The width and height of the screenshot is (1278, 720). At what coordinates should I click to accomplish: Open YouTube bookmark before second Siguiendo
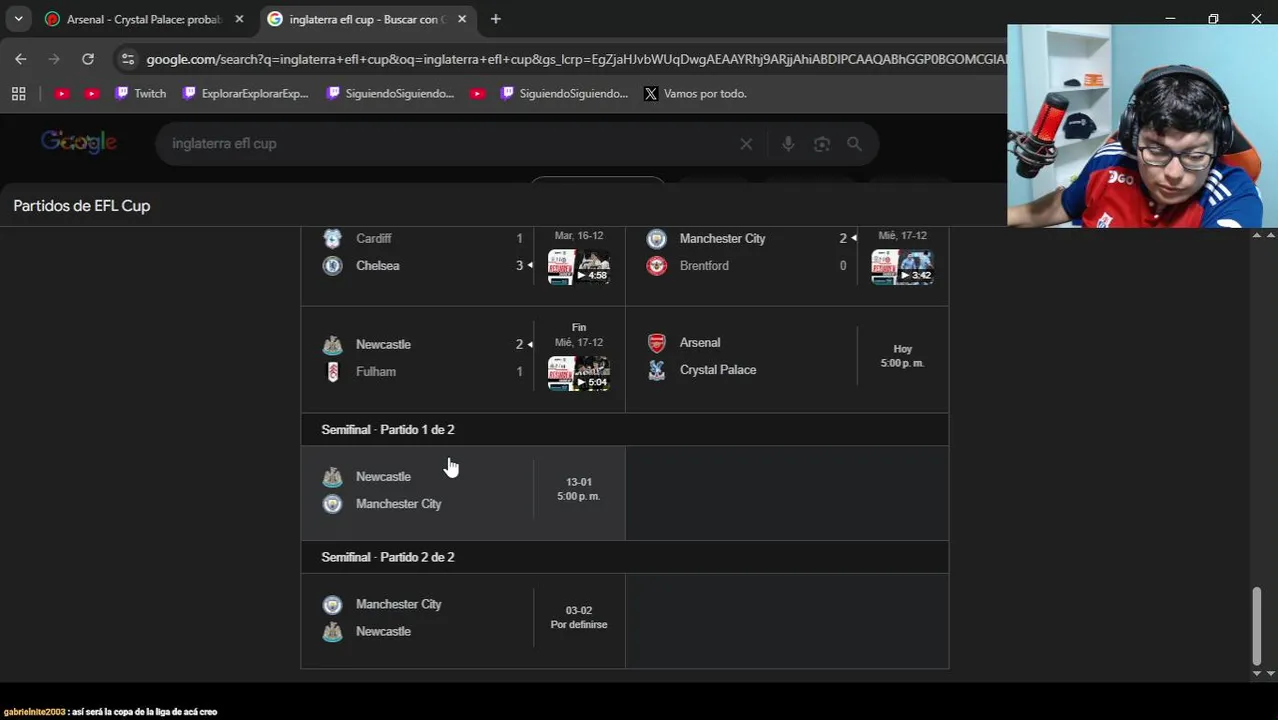coord(477,93)
